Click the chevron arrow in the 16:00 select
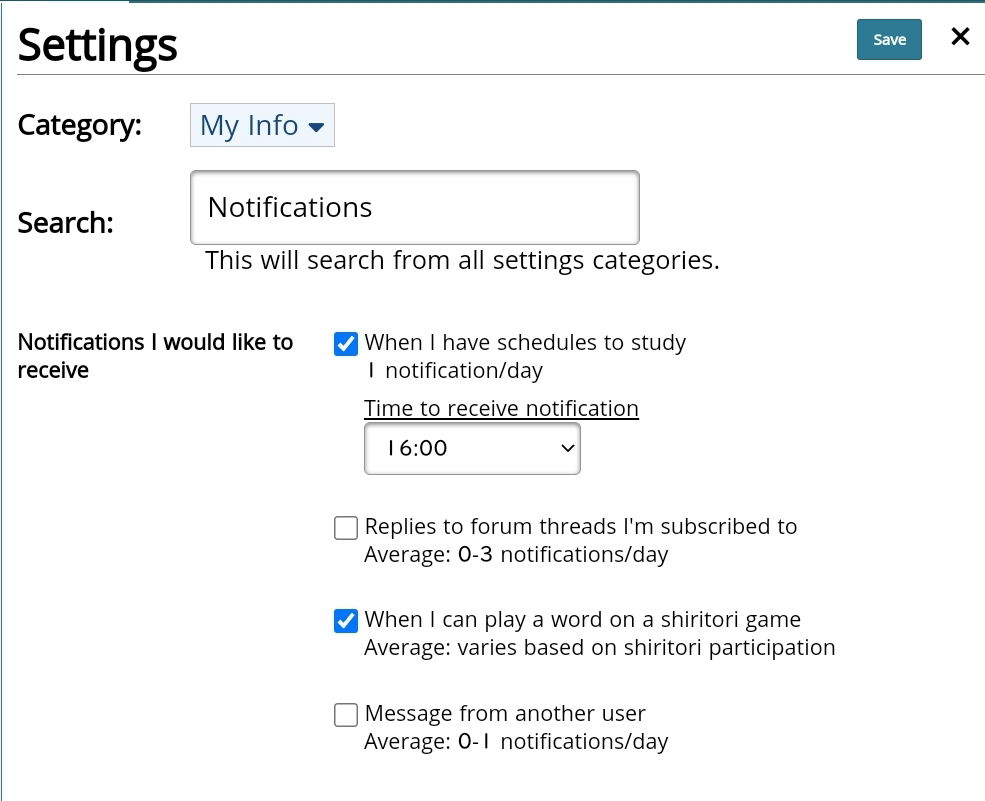 pos(567,448)
